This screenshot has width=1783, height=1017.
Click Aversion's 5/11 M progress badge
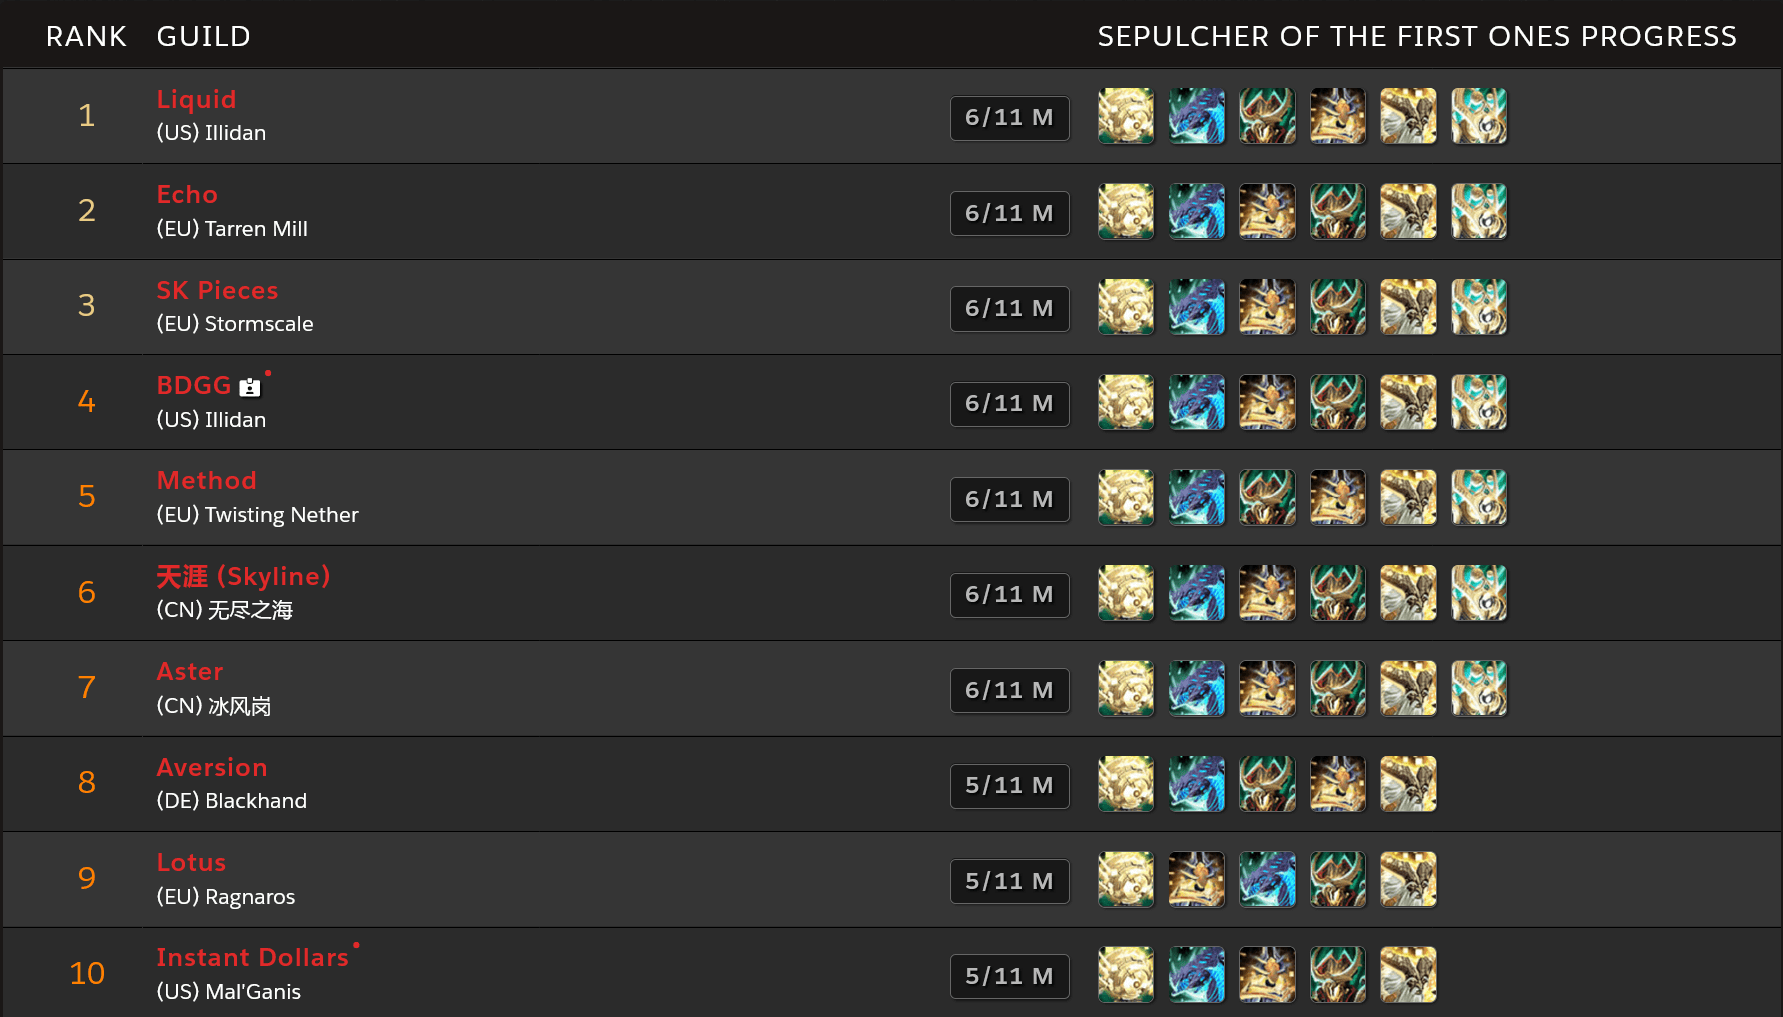tap(1010, 786)
